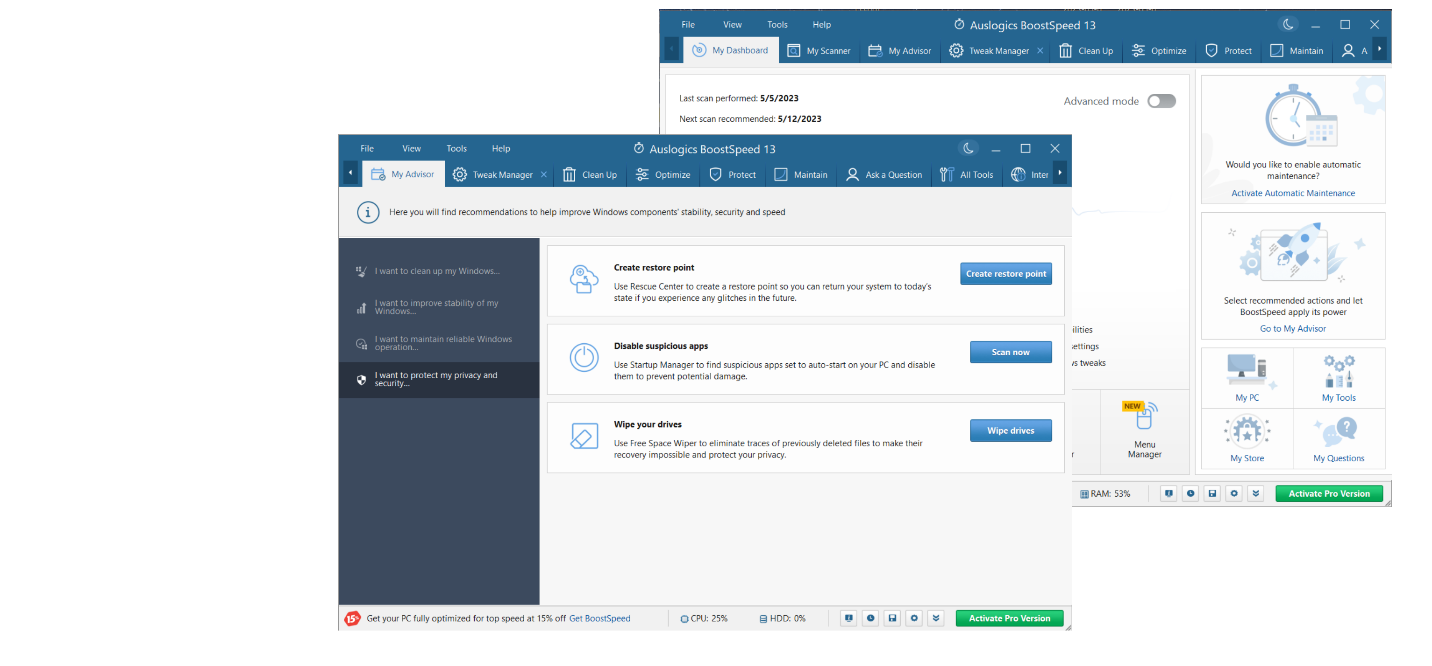
Task: Click the settings gear icon in front window status bar
Action: pyautogui.click(x=914, y=618)
